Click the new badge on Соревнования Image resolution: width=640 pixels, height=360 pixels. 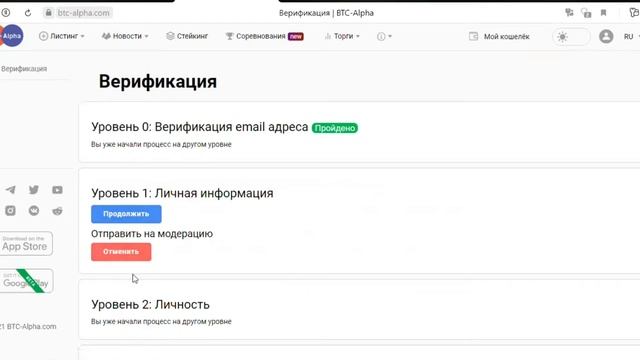(296, 36)
